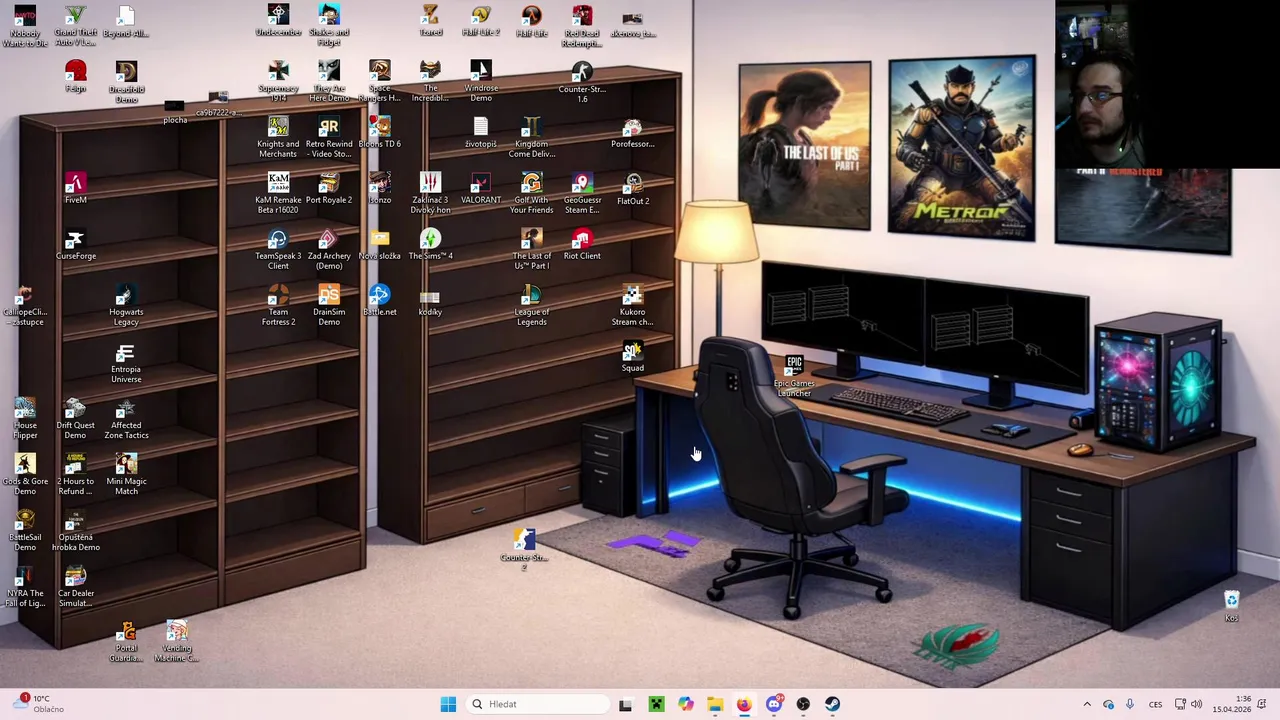Select the Supremacy 1914 icon
This screenshot has width=1280, height=720.
pos(278,81)
